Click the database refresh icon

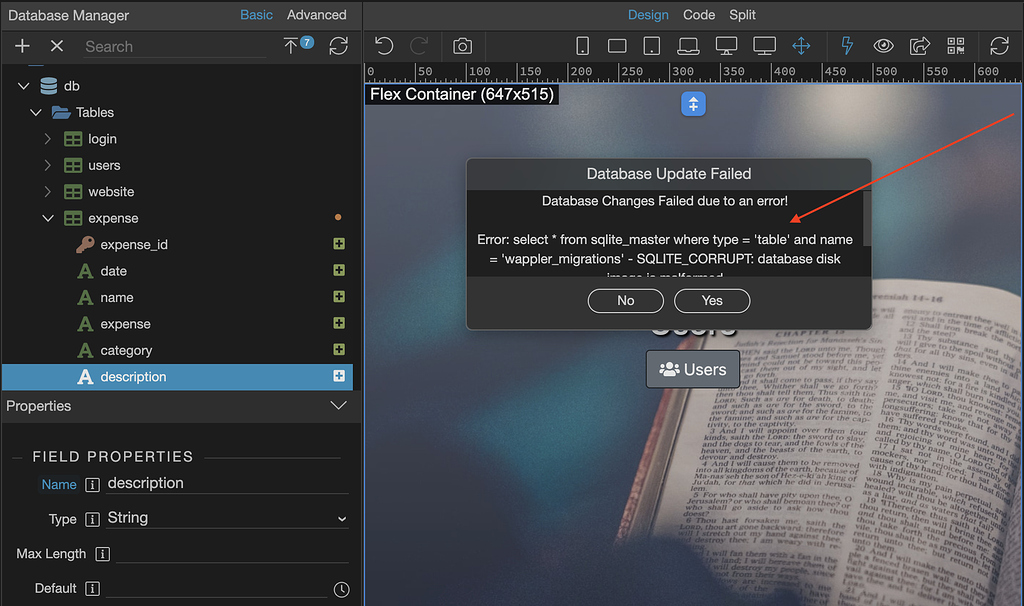click(338, 46)
